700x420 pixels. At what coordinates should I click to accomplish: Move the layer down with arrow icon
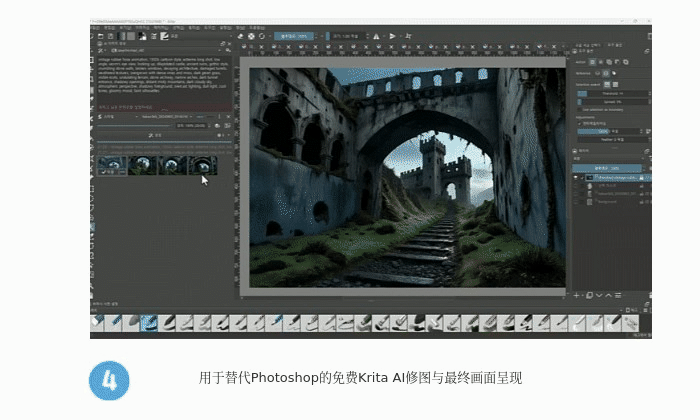[x=598, y=294]
